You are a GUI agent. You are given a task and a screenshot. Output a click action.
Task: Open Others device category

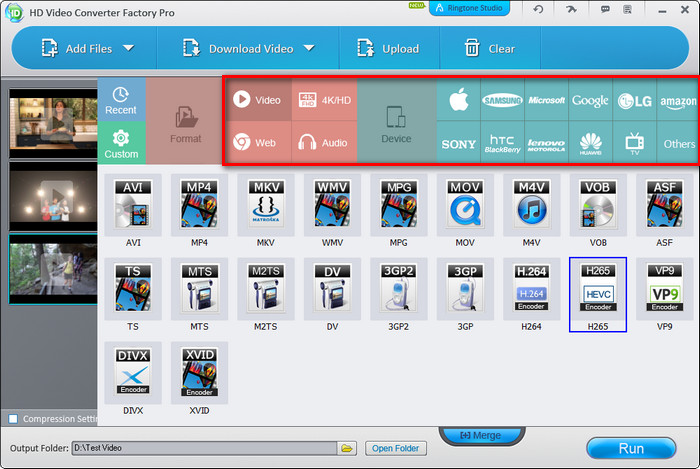(678, 142)
